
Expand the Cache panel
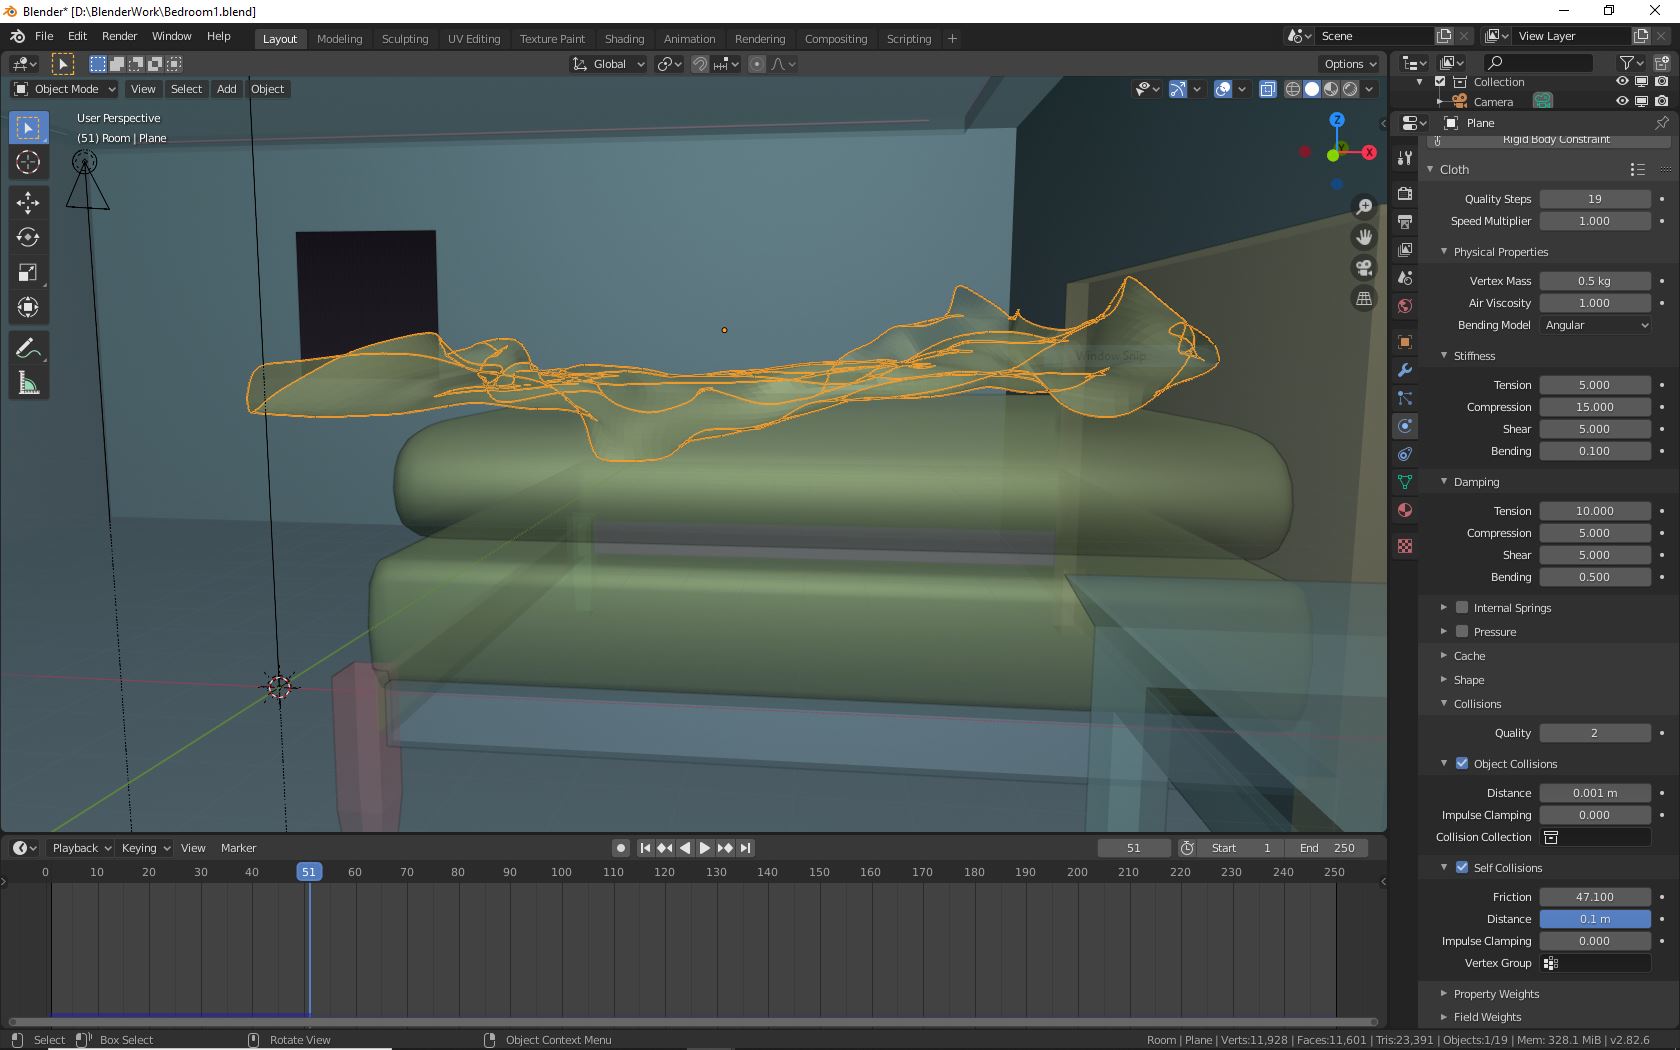click(1469, 656)
